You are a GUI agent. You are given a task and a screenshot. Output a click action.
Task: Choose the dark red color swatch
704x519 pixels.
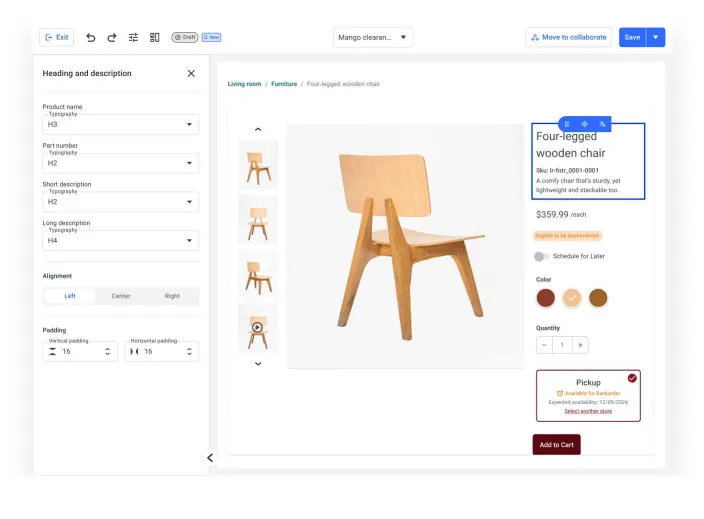tap(546, 298)
